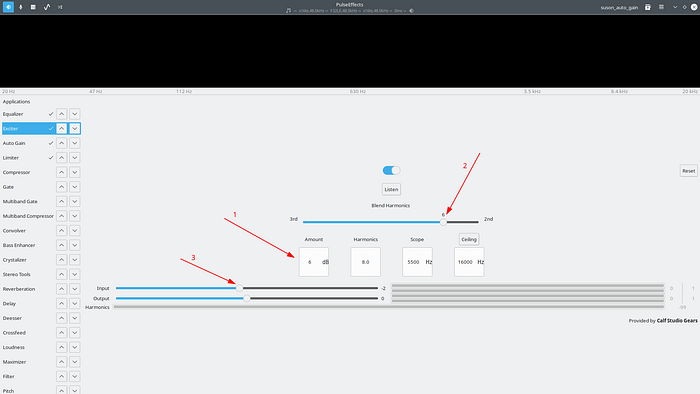The height and width of the screenshot is (394, 700).
Task: Move Stereo Tools up in the list
Action: click(62, 274)
